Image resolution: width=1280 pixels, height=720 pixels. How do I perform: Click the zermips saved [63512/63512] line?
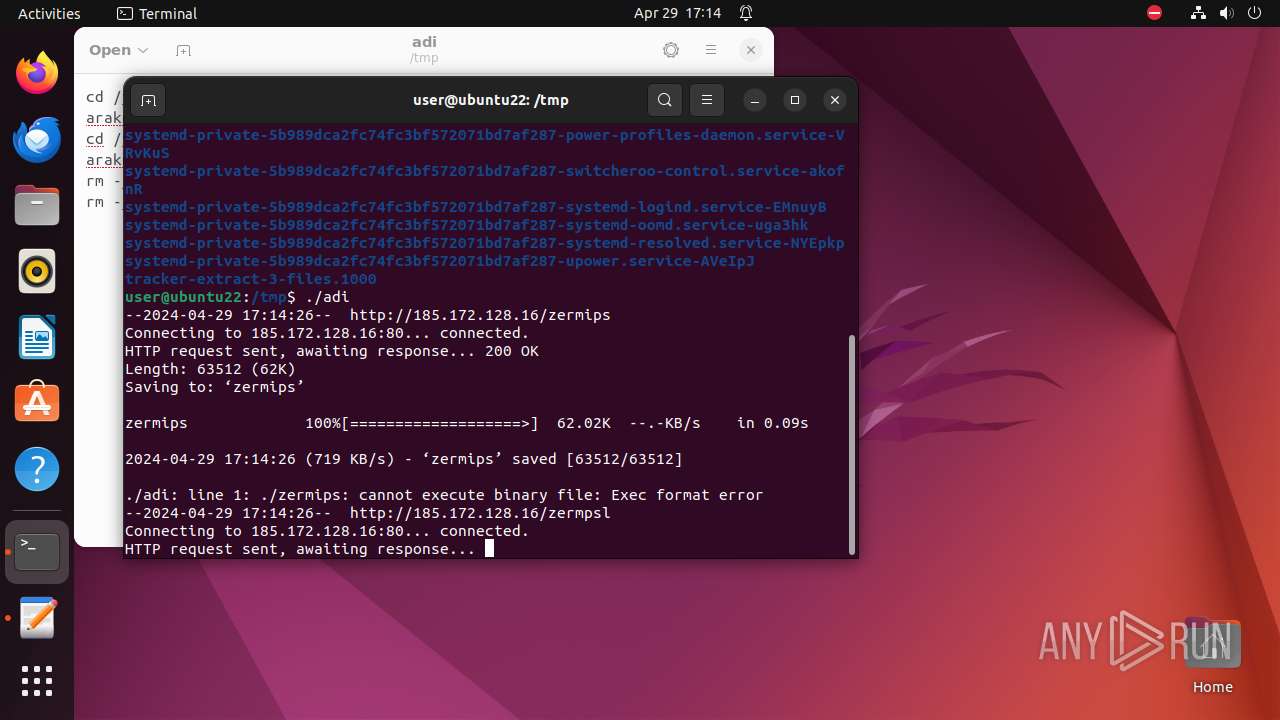pos(404,459)
